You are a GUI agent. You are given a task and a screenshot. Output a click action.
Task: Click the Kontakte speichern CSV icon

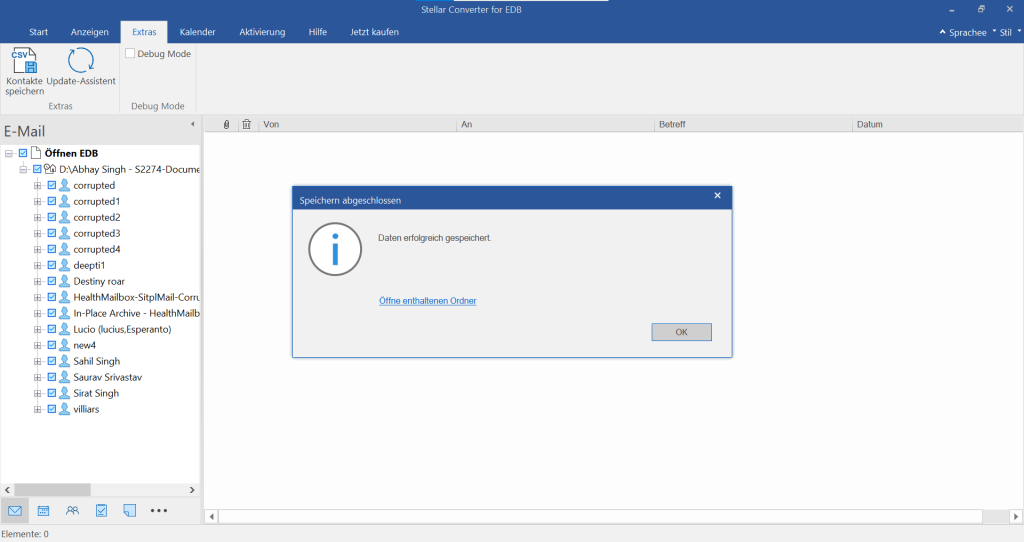tap(24, 61)
